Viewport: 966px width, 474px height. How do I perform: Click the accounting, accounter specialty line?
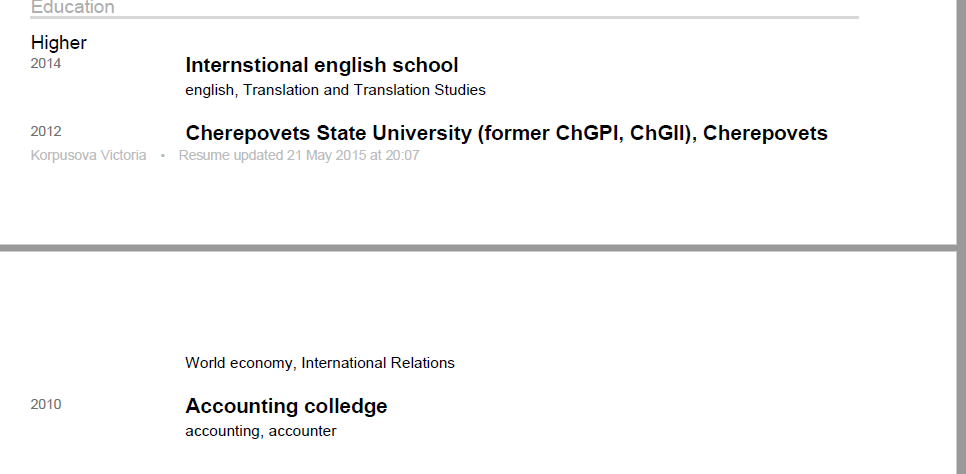click(x=261, y=431)
